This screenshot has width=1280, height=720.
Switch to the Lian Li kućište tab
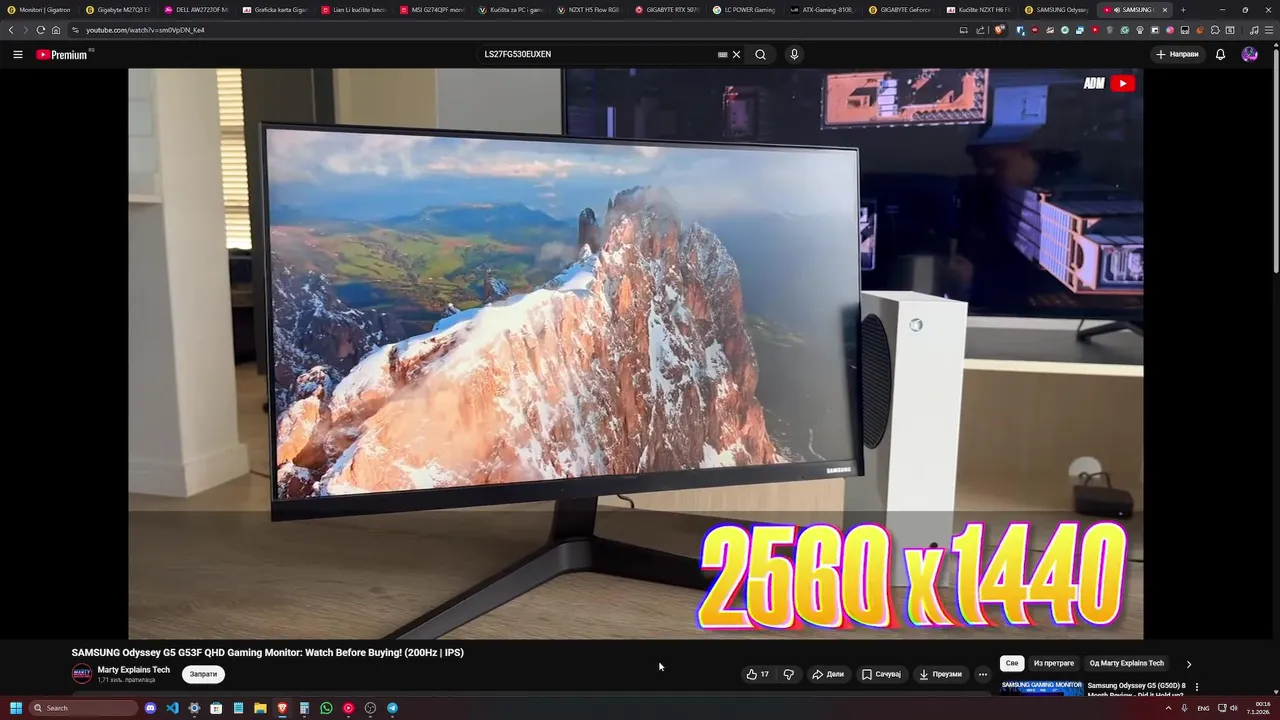click(354, 9)
